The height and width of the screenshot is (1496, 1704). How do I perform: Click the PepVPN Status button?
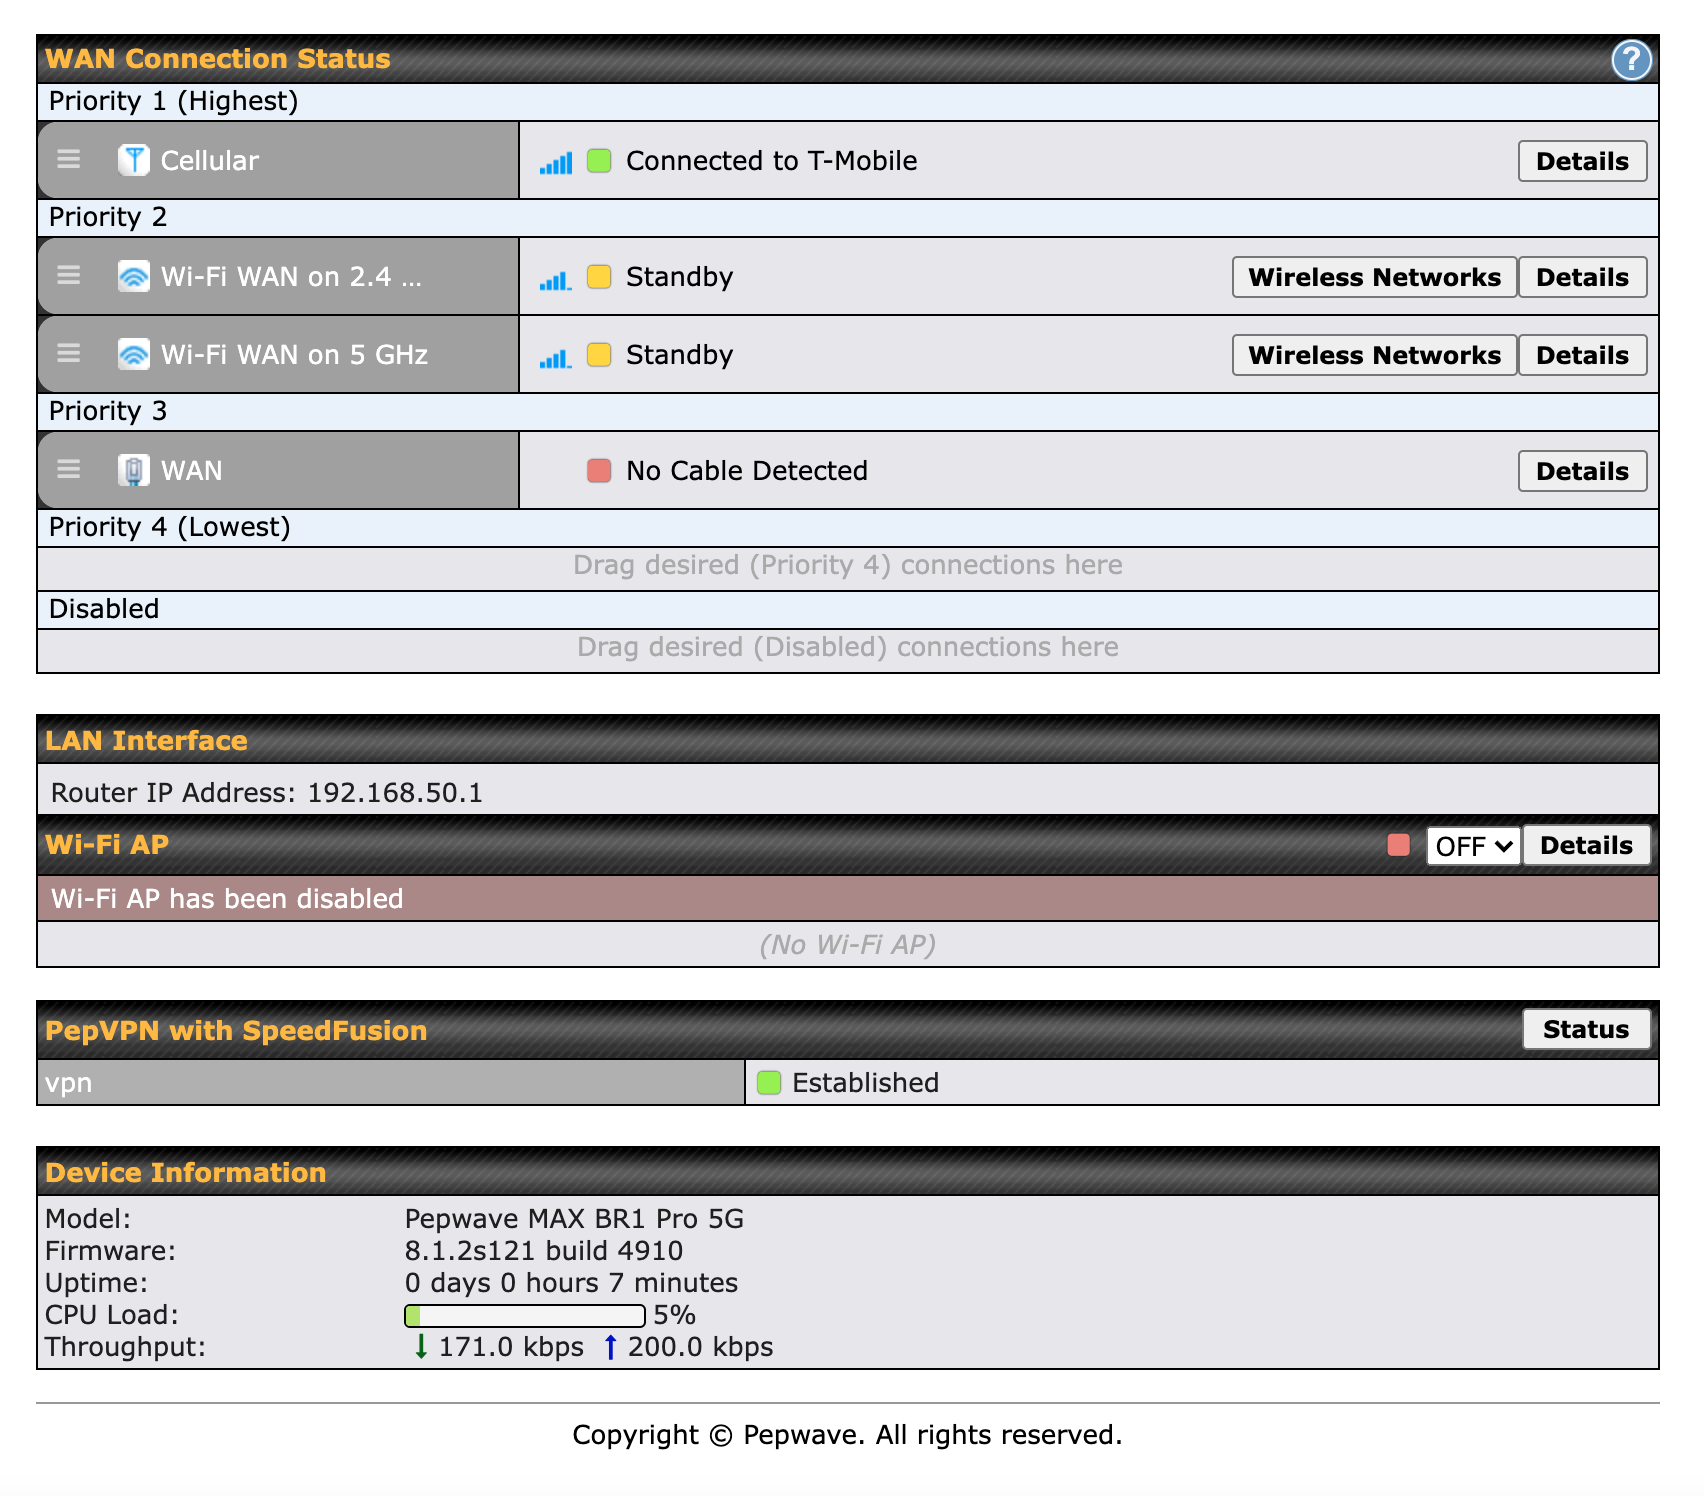pyautogui.click(x=1585, y=1029)
